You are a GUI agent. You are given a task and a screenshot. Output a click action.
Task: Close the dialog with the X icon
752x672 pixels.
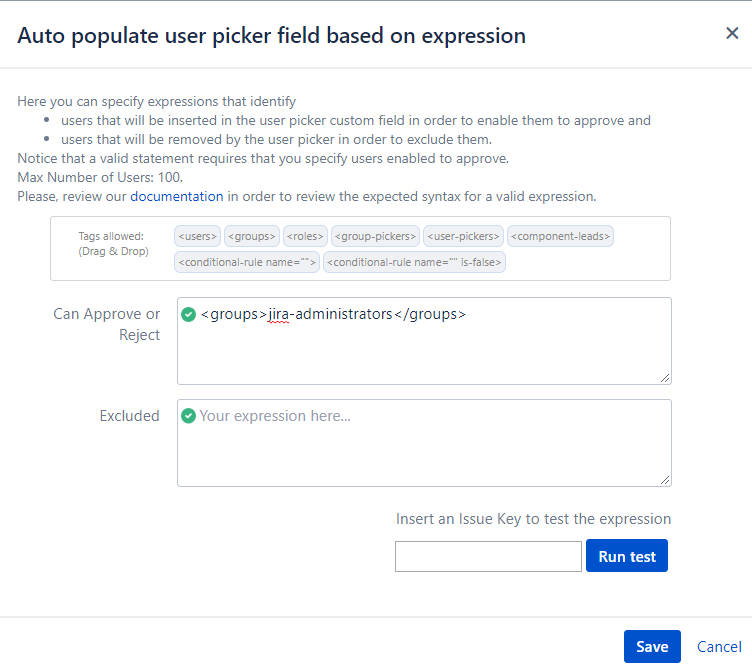[732, 33]
